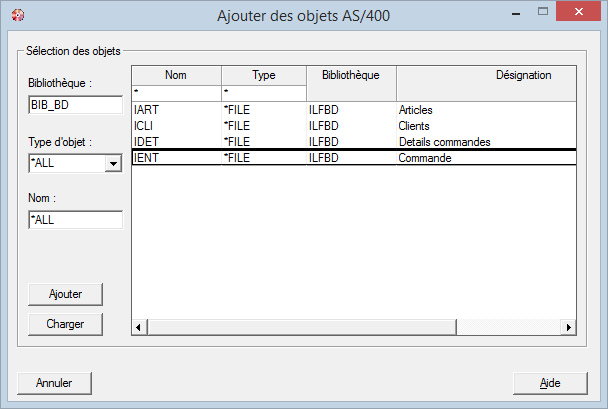Sort by the Nom column header

[x=176, y=75]
